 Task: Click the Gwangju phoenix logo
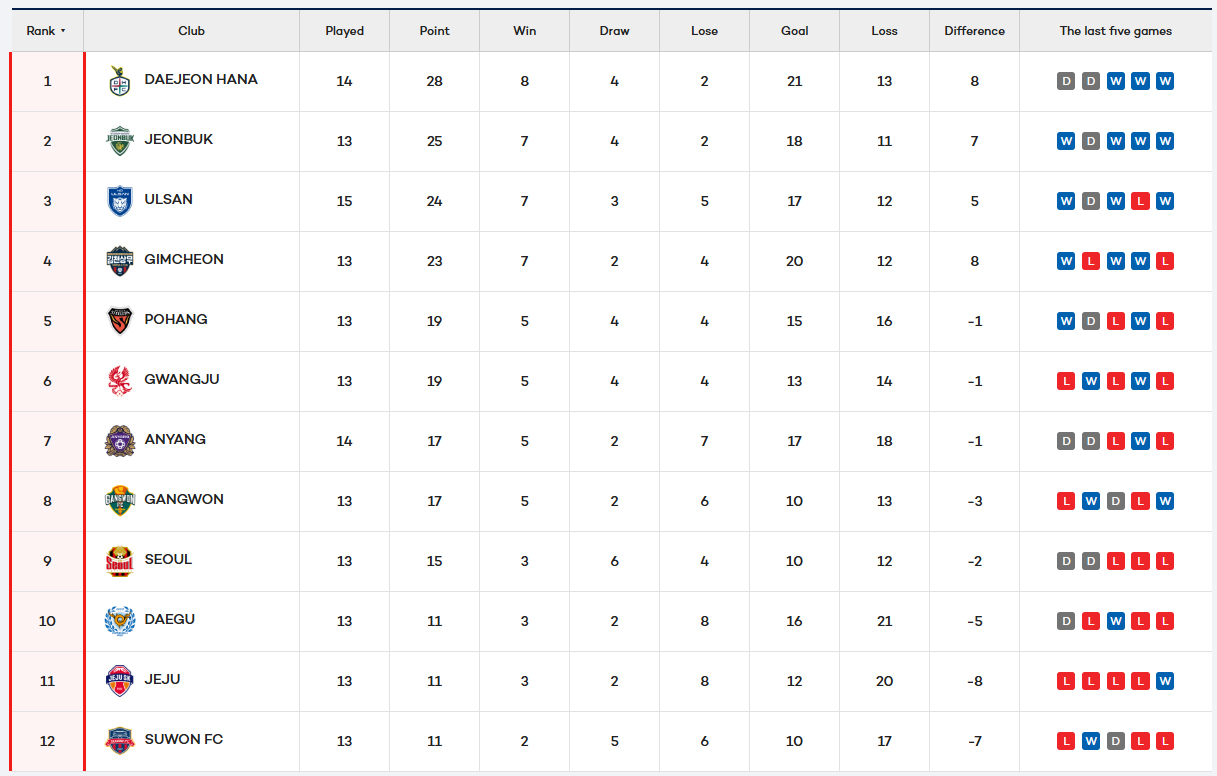[120, 381]
